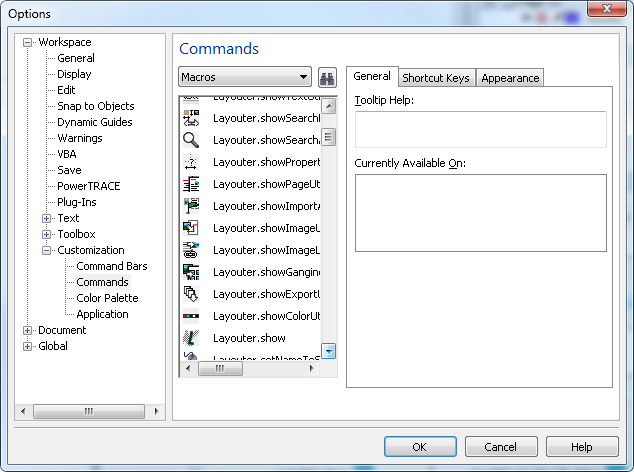Select the Document tree label
634x472 pixels.
pos(62,330)
